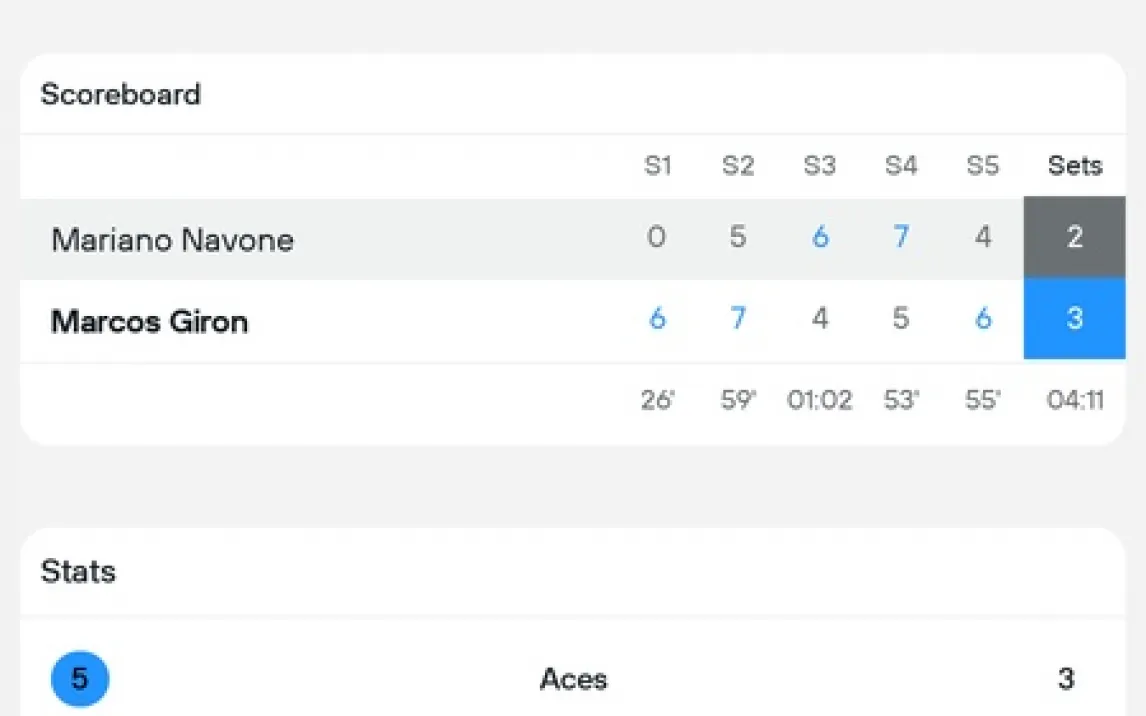Select the S3 column header
The width and height of the screenshot is (1146, 716).
click(x=819, y=166)
